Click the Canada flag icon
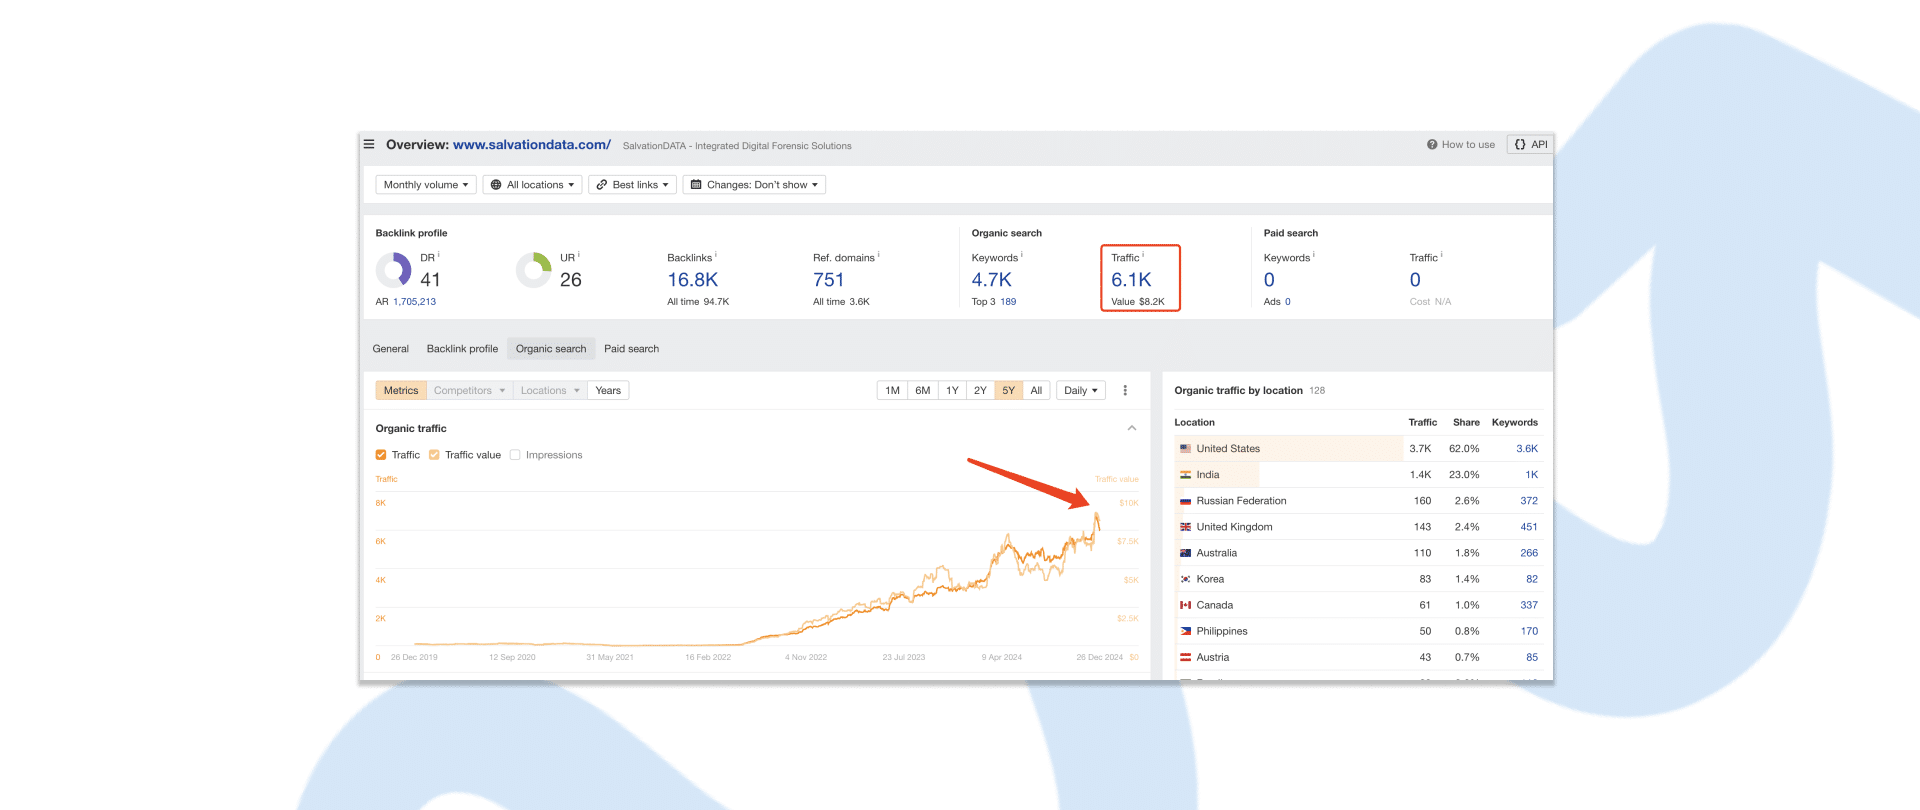This screenshot has height=810, width=1920. coord(1185,605)
